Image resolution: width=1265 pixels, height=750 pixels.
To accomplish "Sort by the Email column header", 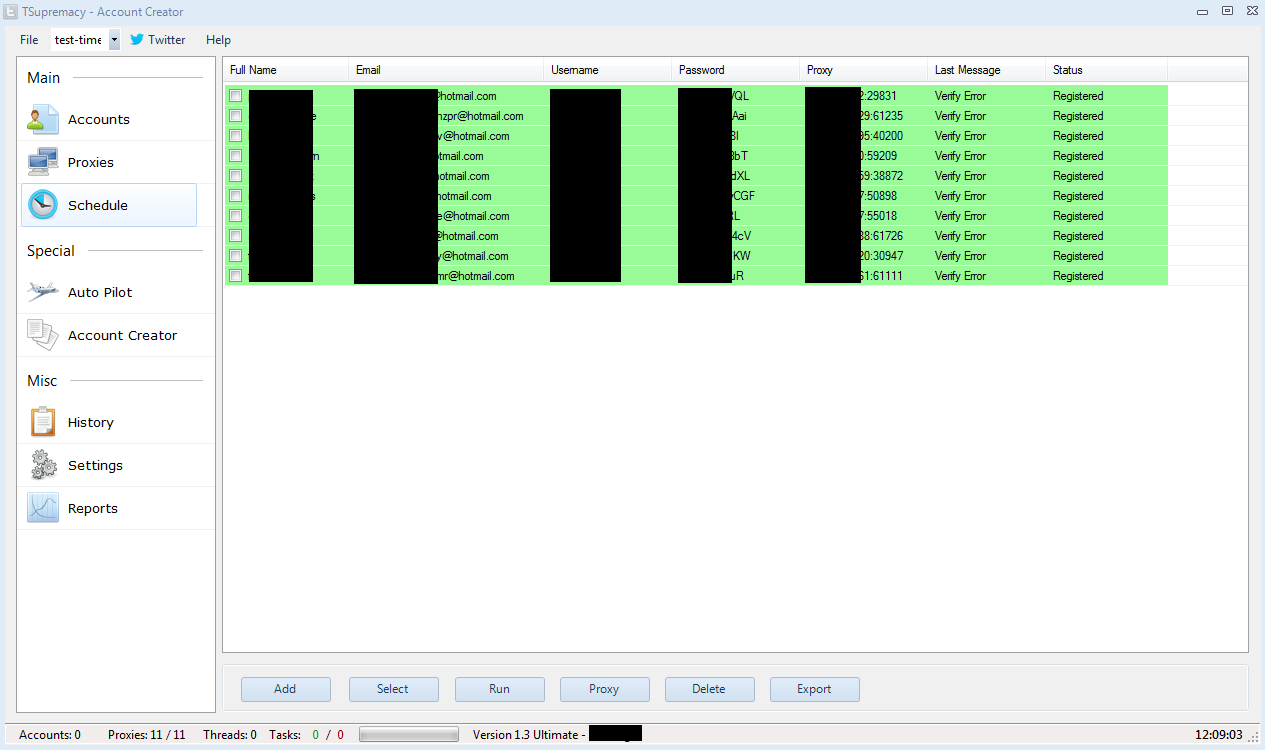I will click(446, 70).
